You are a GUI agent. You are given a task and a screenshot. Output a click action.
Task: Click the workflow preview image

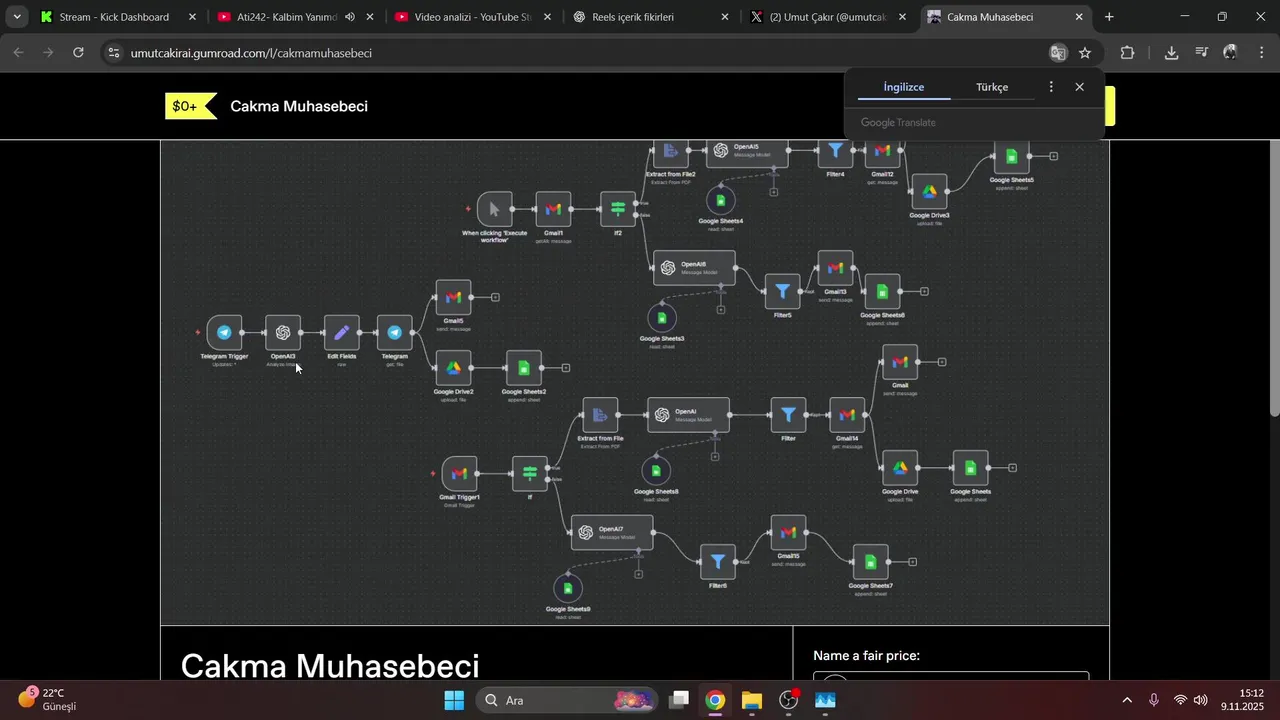coord(635,382)
